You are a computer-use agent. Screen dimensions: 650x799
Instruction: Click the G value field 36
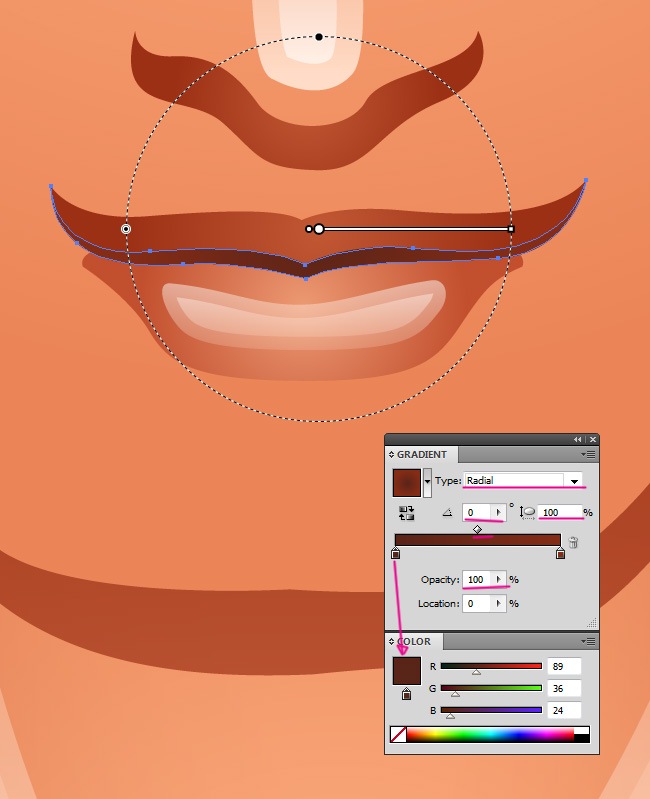point(564,688)
